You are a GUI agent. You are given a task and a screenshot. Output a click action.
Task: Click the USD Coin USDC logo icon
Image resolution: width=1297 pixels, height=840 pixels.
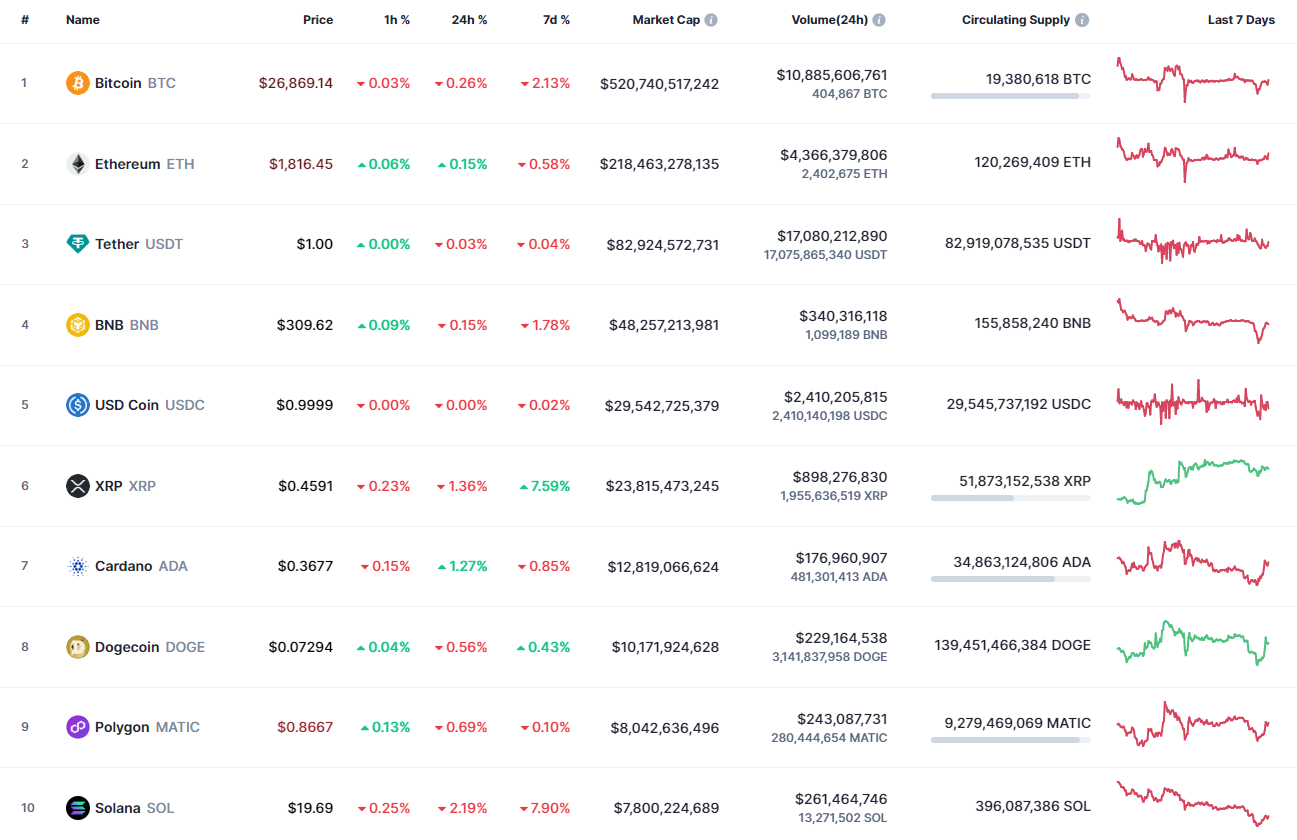[x=76, y=405]
